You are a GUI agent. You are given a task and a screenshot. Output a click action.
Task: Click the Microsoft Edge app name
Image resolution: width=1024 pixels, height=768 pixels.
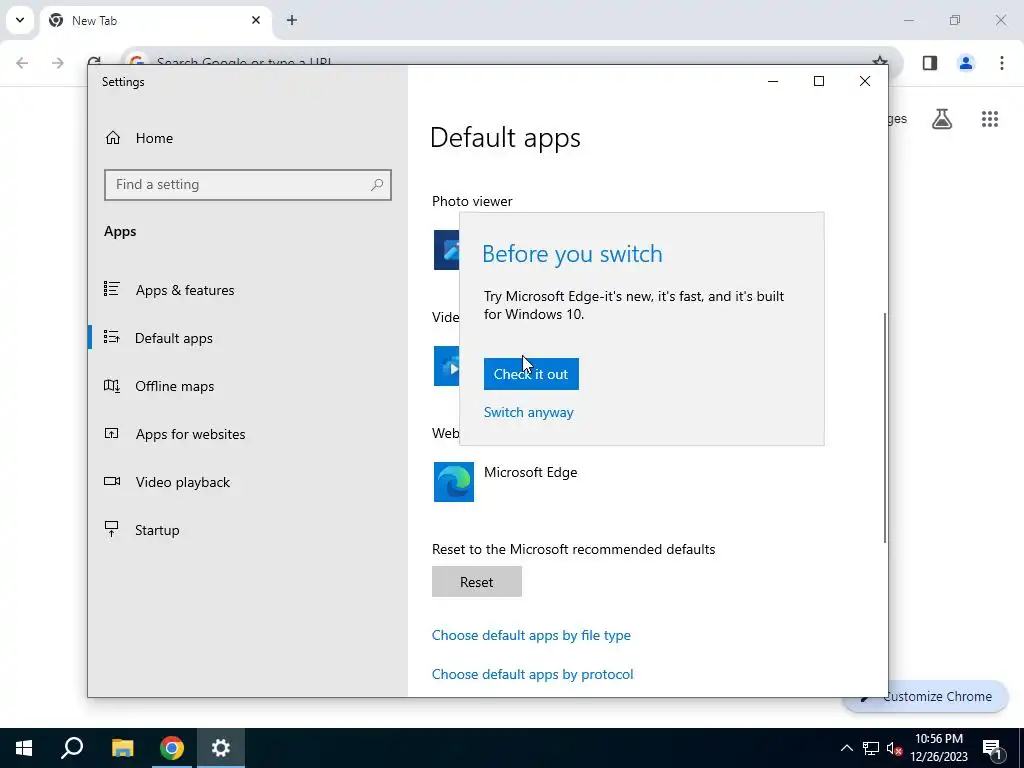click(530, 472)
